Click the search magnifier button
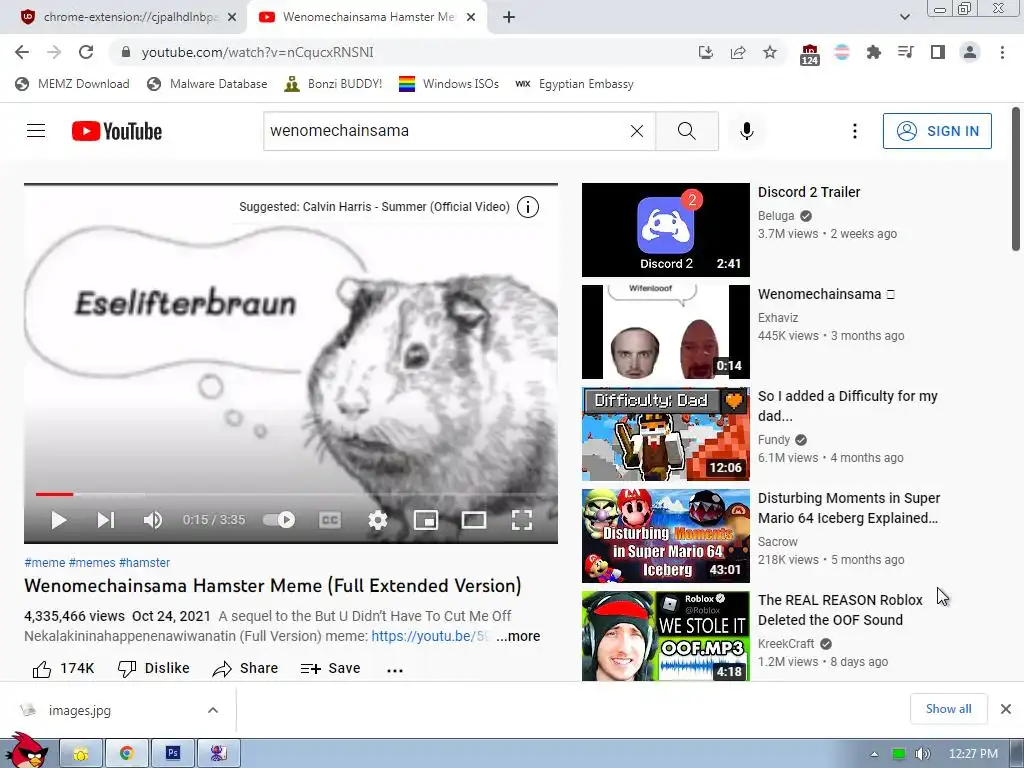 click(687, 131)
